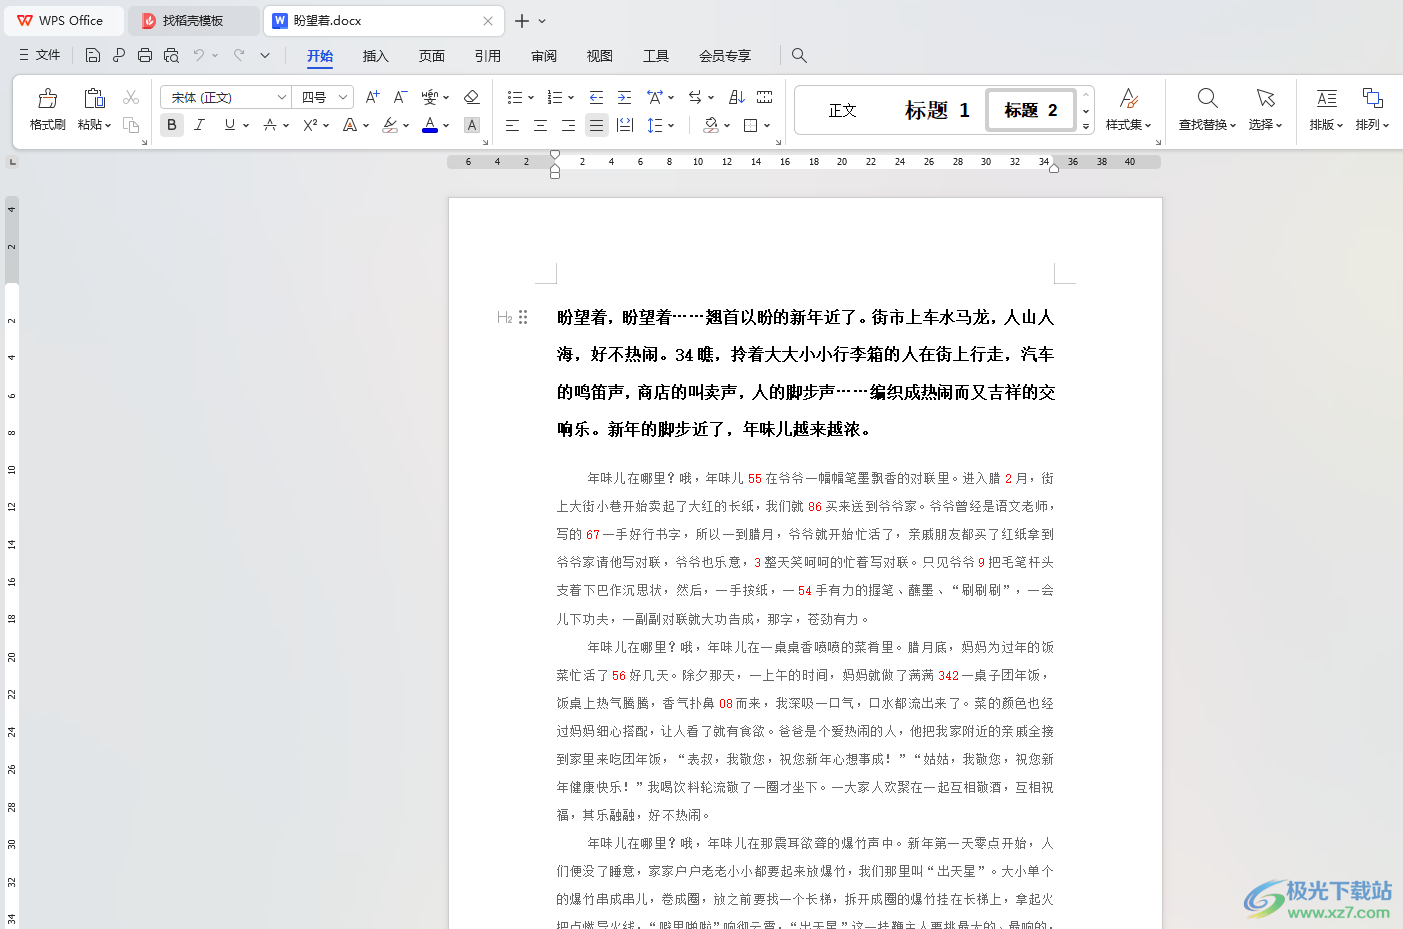Expand underline style dropdown arrow
This screenshot has width=1403, height=929.
pos(246,126)
